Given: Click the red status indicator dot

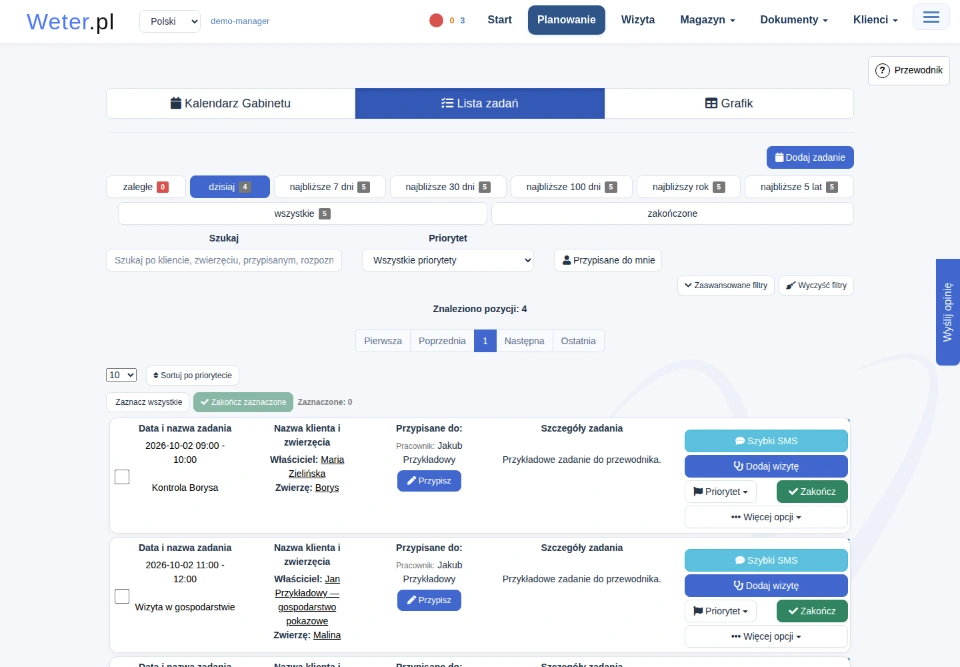Looking at the screenshot, I should [x=436, y=20].
